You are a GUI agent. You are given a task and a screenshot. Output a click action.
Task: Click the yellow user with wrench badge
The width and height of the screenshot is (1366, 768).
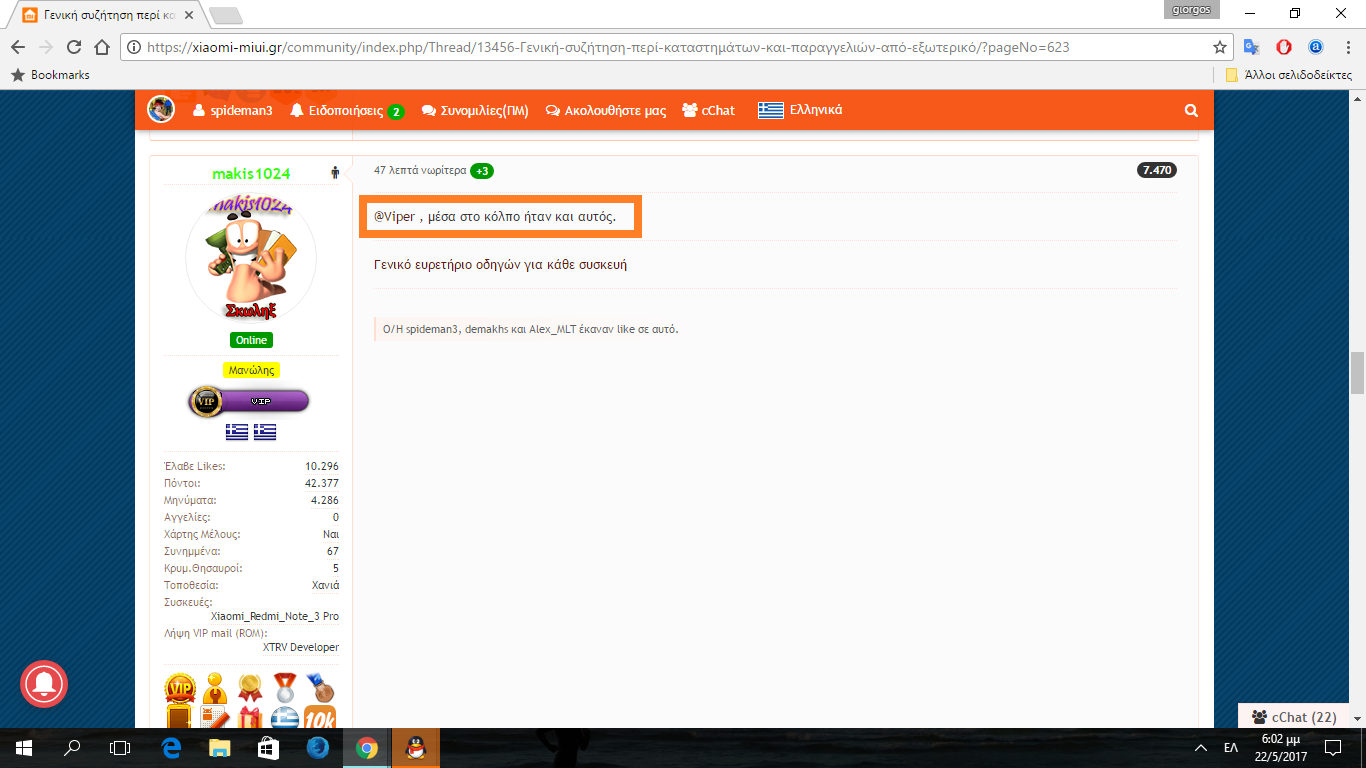tap(215, 687)
